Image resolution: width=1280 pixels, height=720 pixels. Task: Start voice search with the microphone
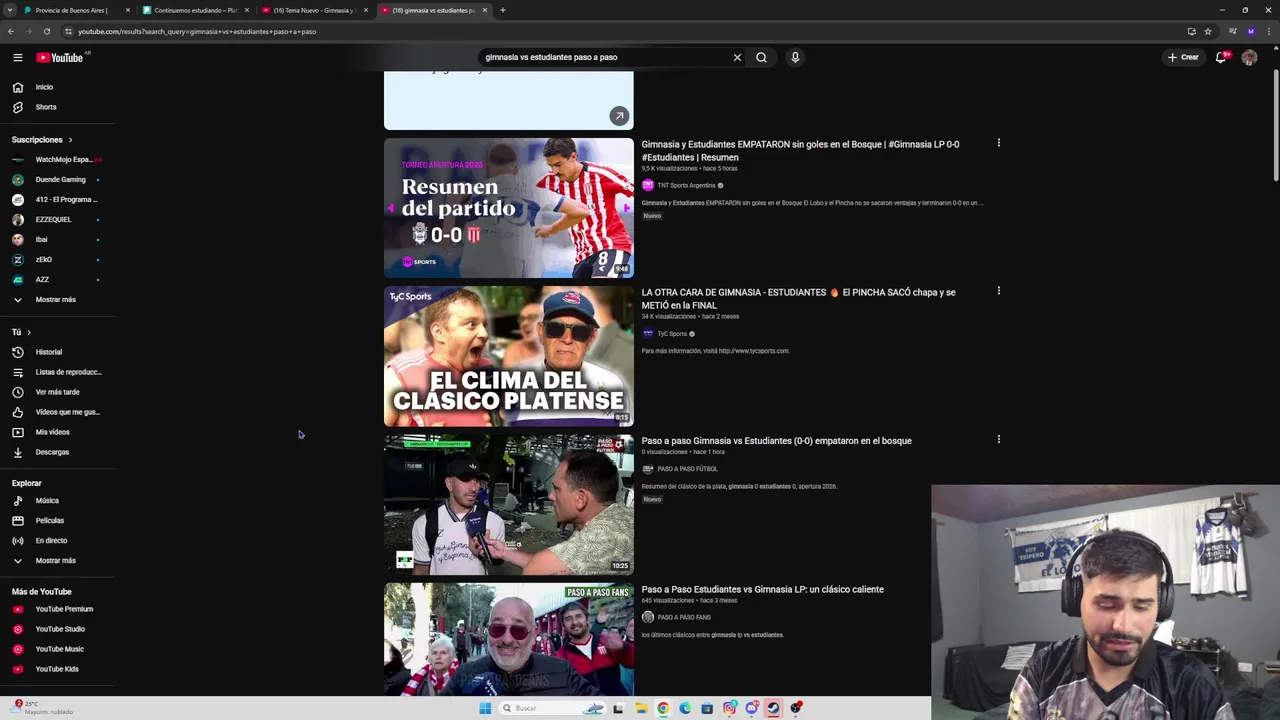click(x=795, y=57)
